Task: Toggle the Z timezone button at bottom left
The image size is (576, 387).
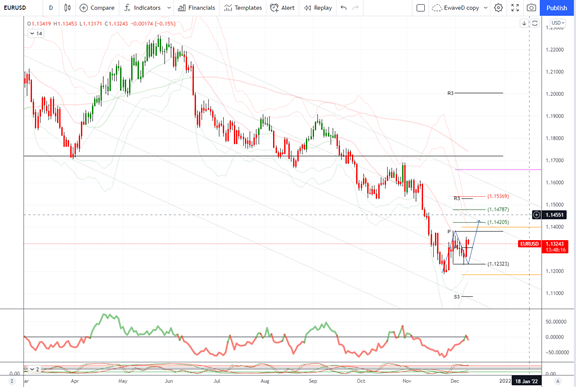Action: [12, 381]
